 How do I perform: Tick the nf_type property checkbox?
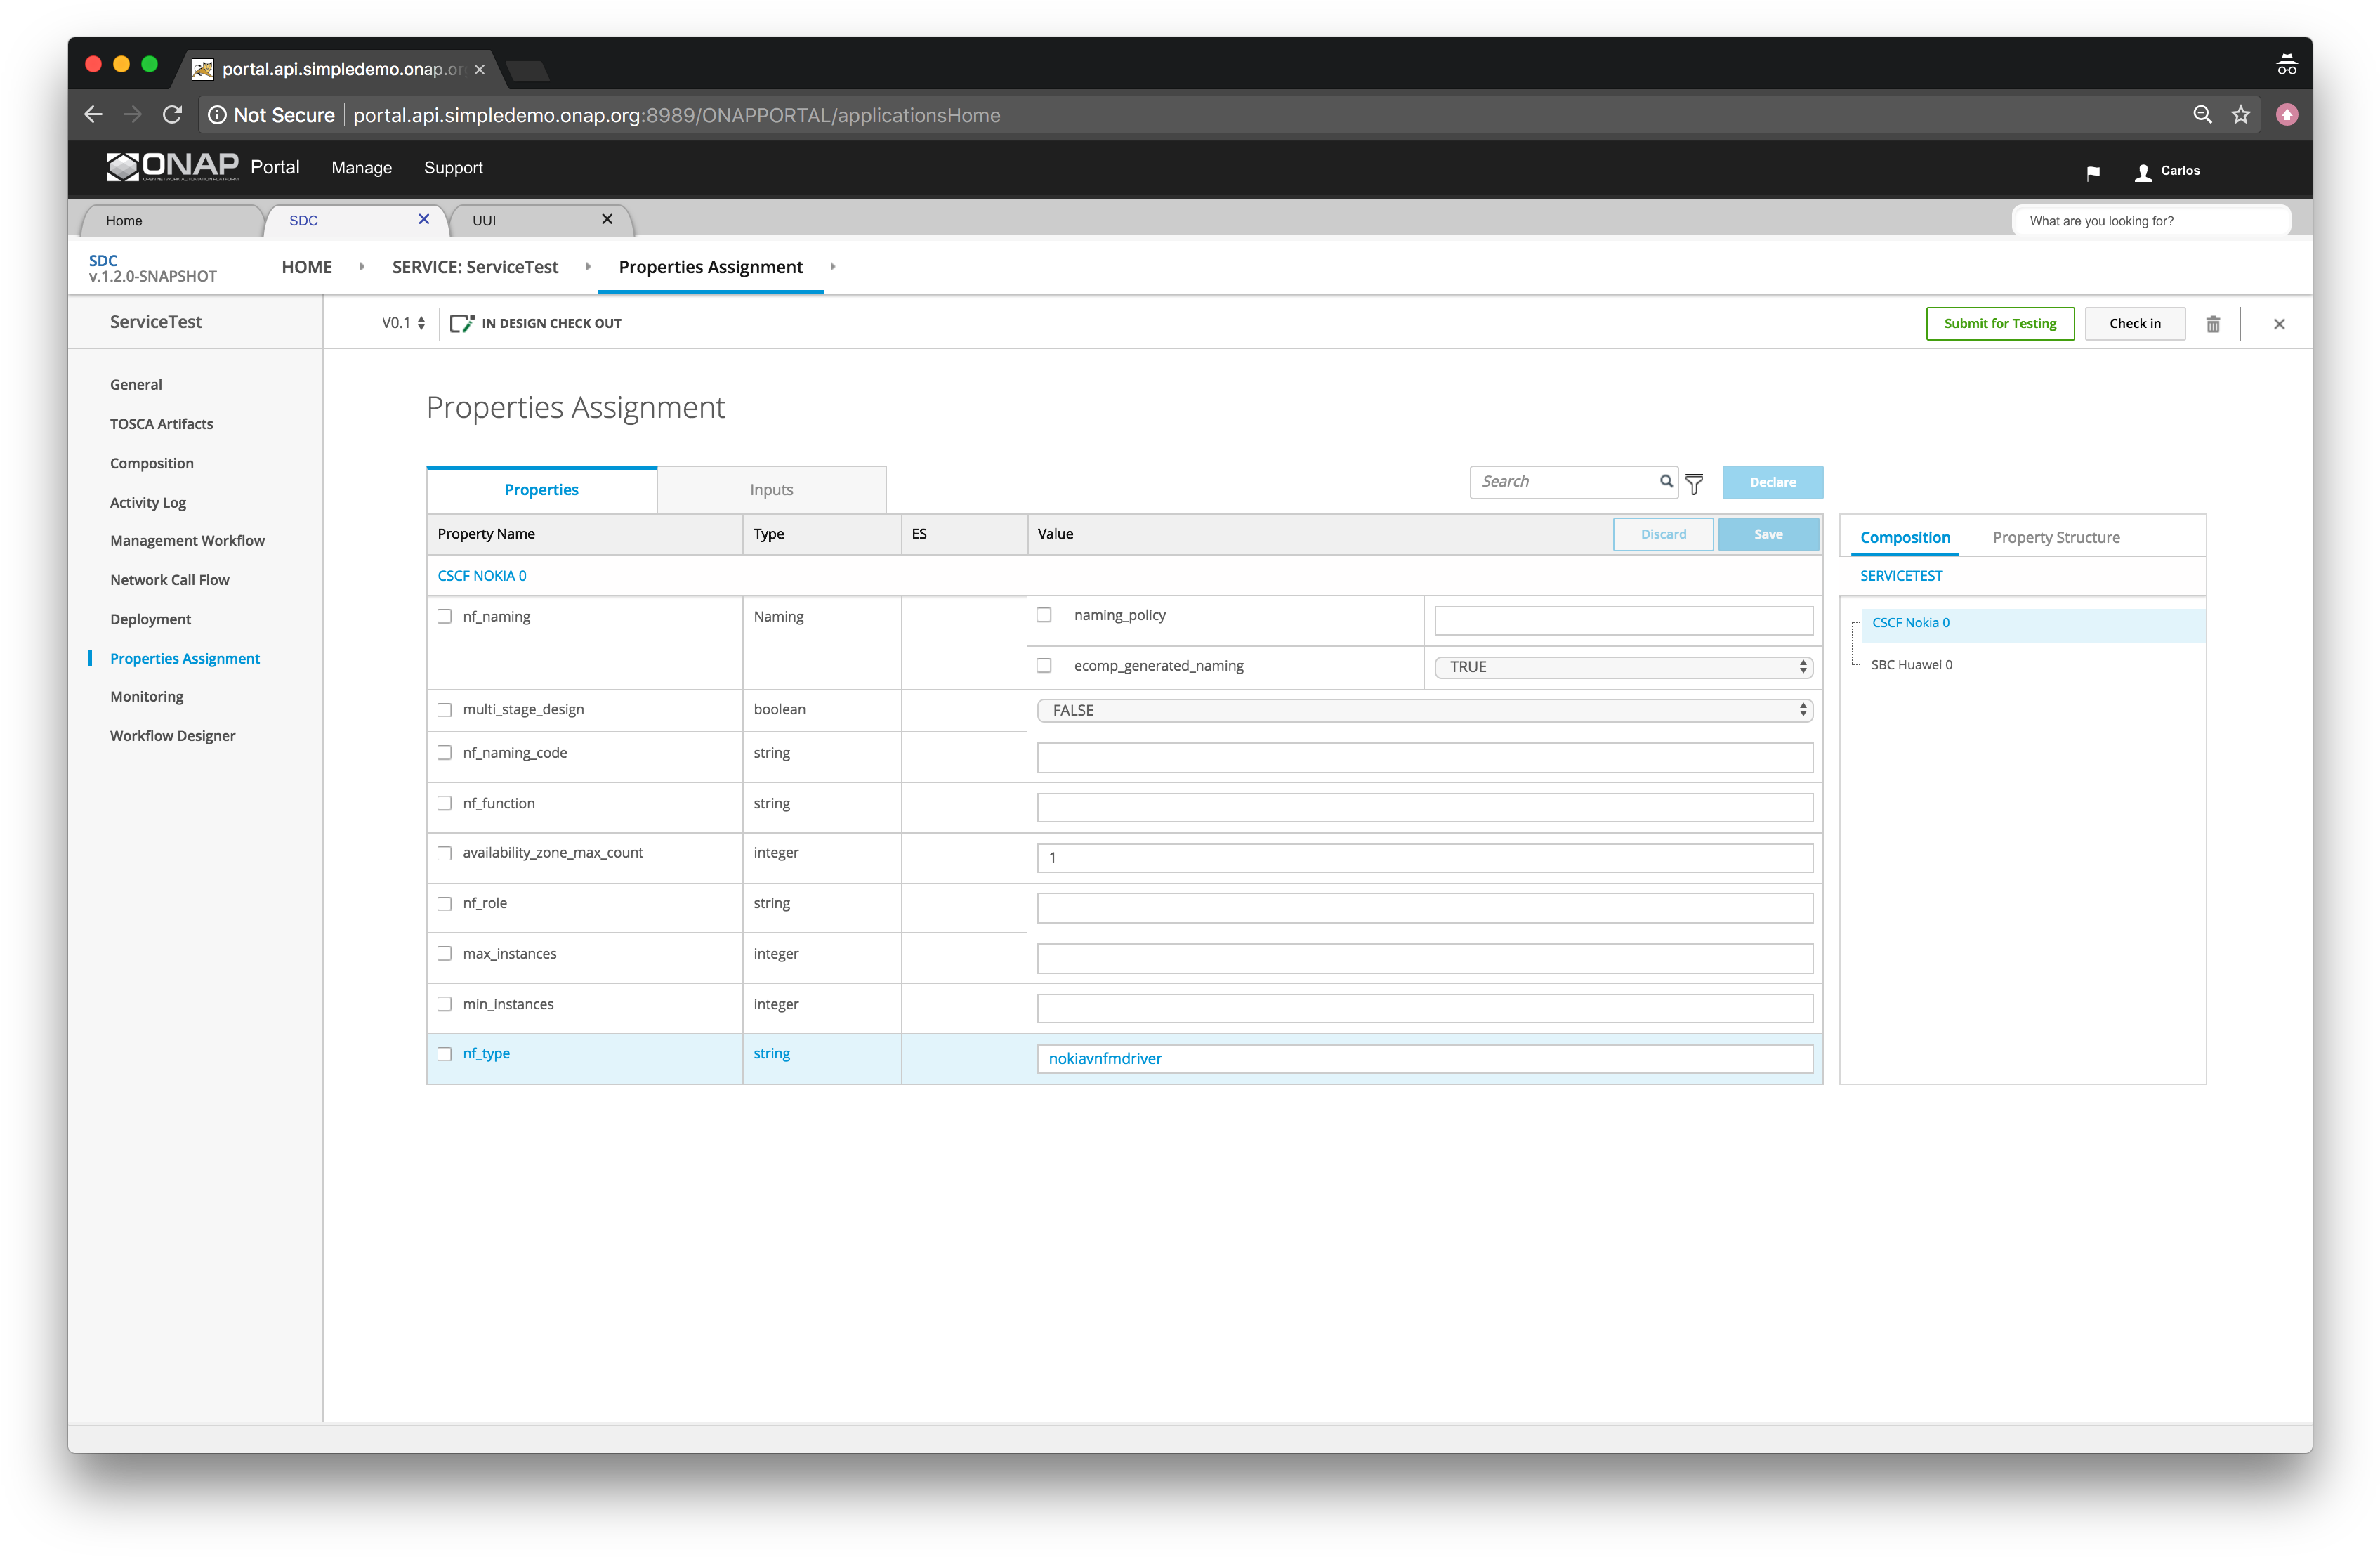[445, 1053]
